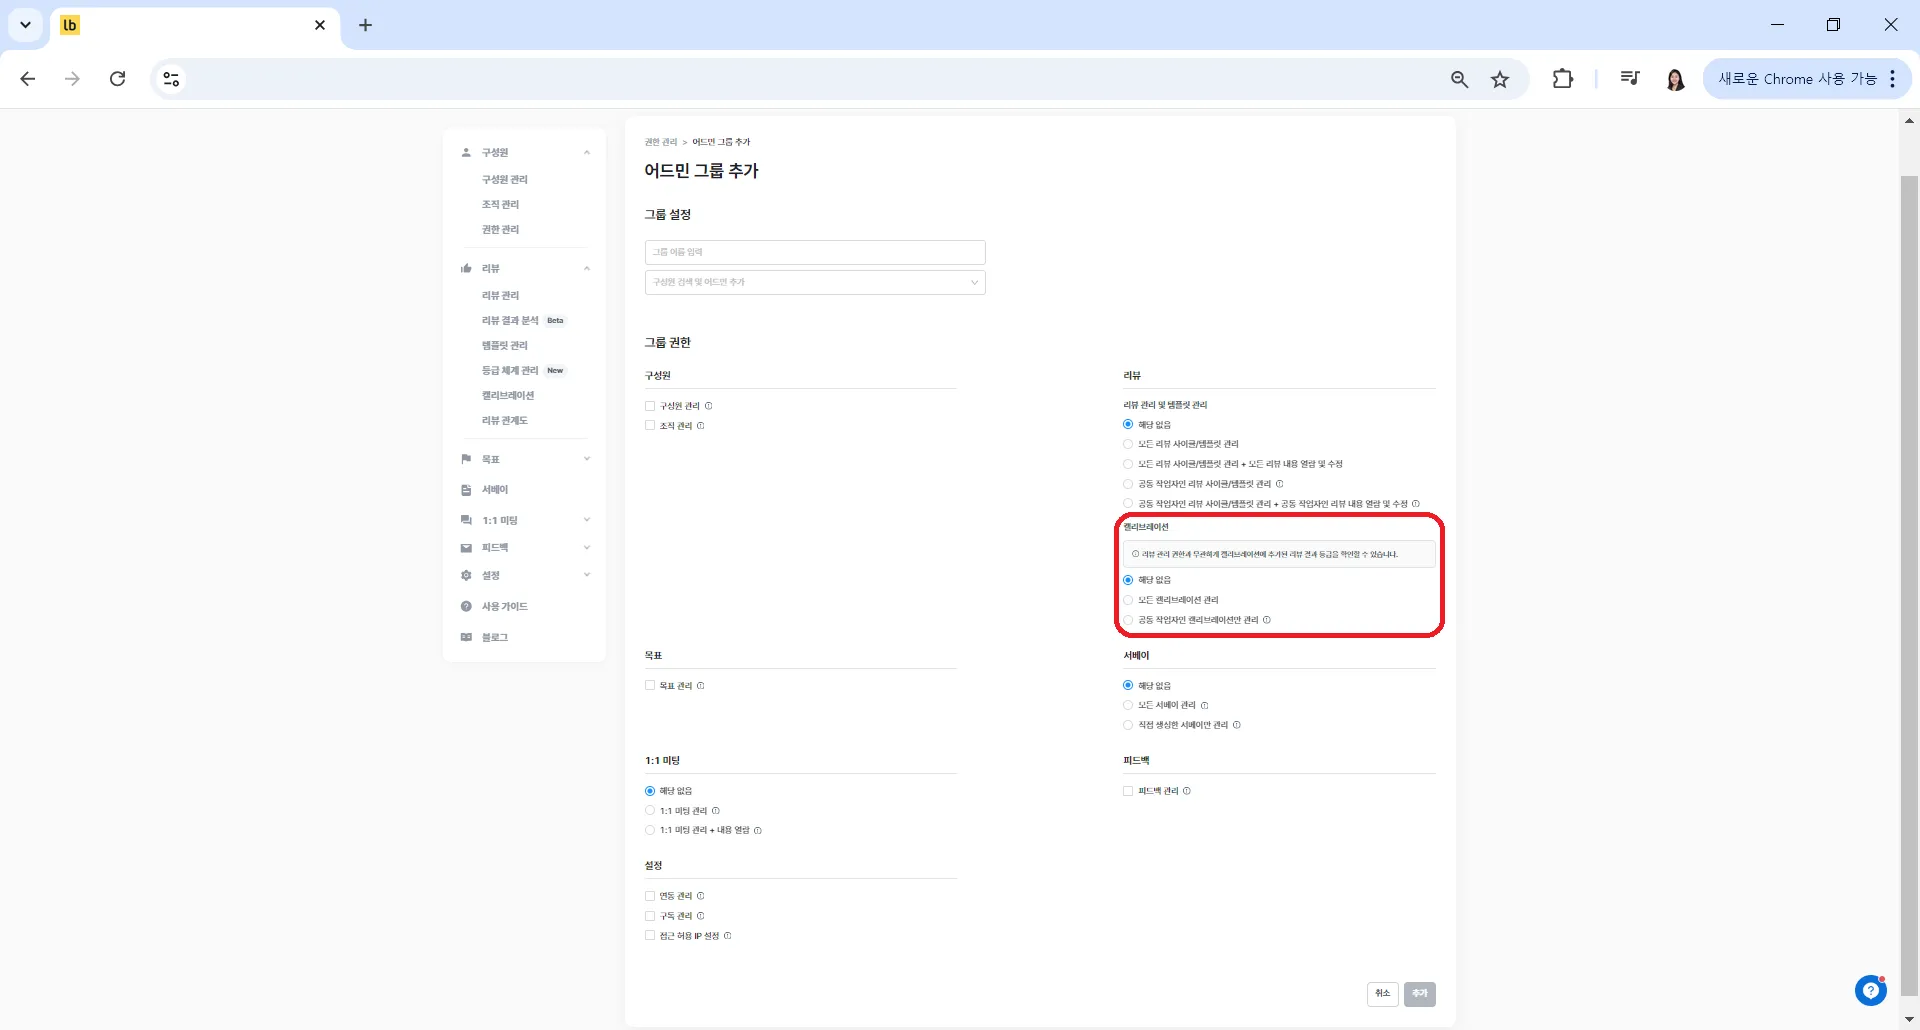1920x1030 pixels.
Task: Click the info icon next to 목표 관리
Action: pyautogui.click(x=701, y=686)
